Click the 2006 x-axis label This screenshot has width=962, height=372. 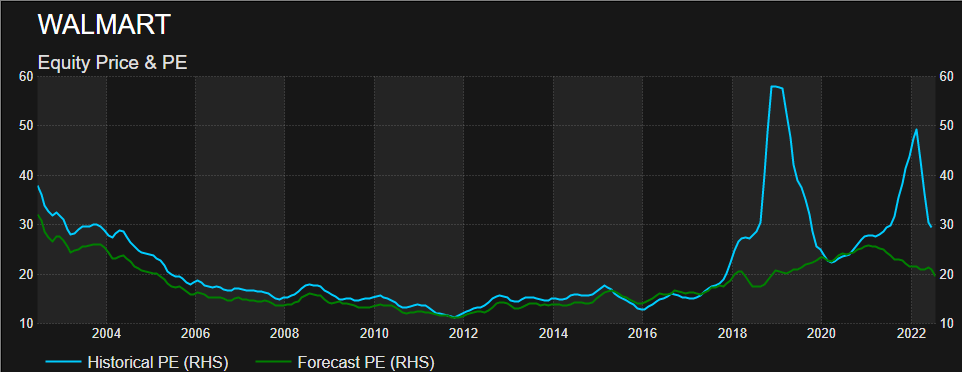(195, 333)
